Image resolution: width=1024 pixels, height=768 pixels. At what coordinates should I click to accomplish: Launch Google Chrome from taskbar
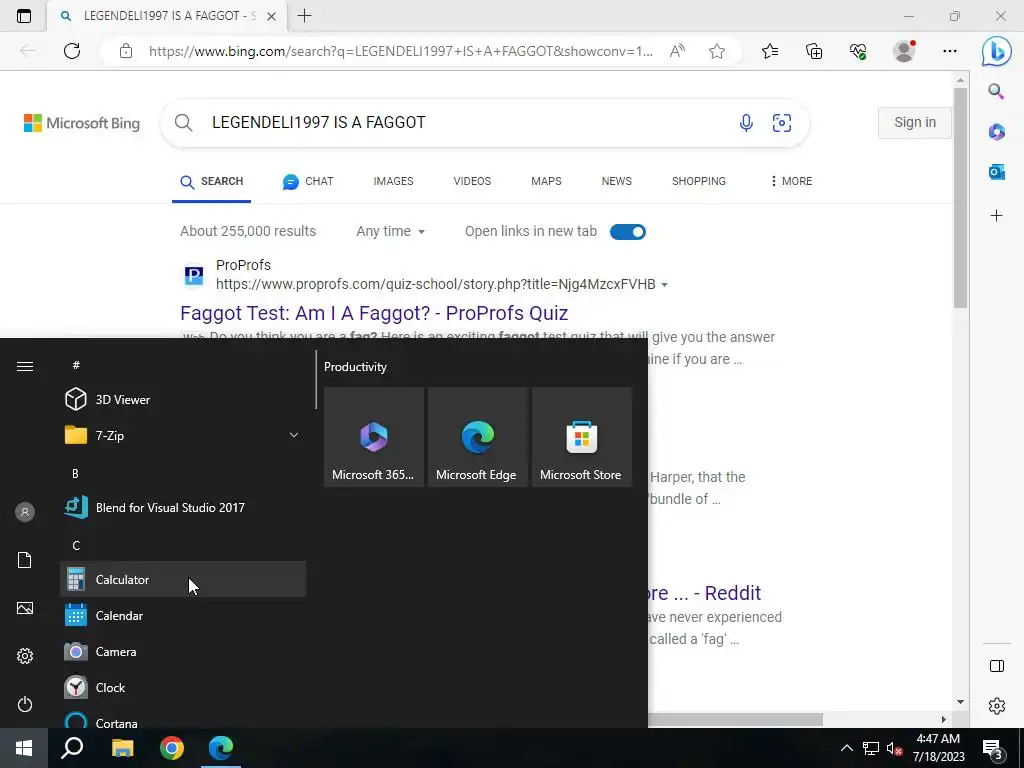172,748
